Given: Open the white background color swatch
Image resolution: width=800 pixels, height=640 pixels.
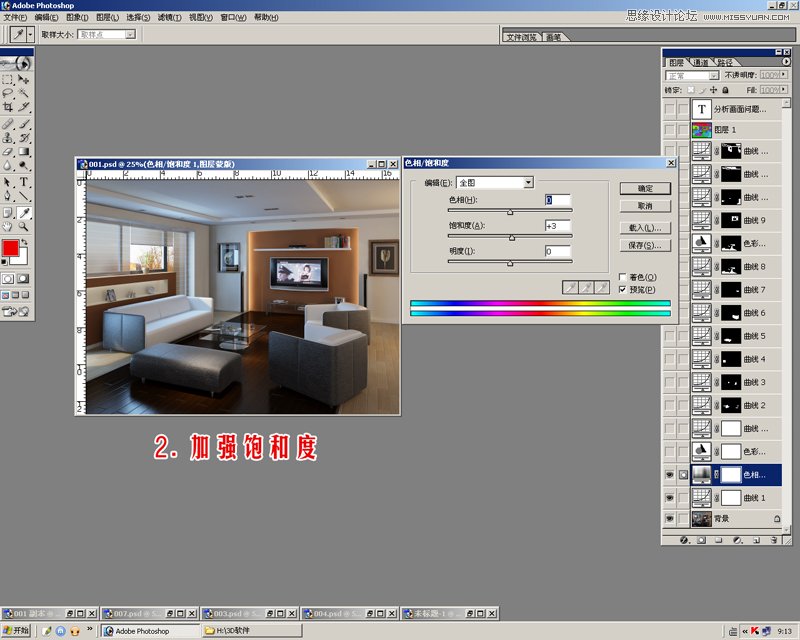Looking at the screenshot, I should [22, 258].
